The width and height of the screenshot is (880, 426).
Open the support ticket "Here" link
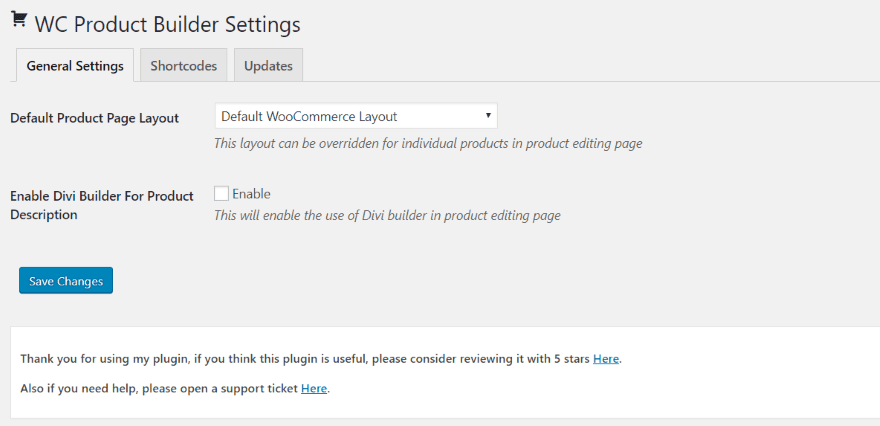point(314,388)
